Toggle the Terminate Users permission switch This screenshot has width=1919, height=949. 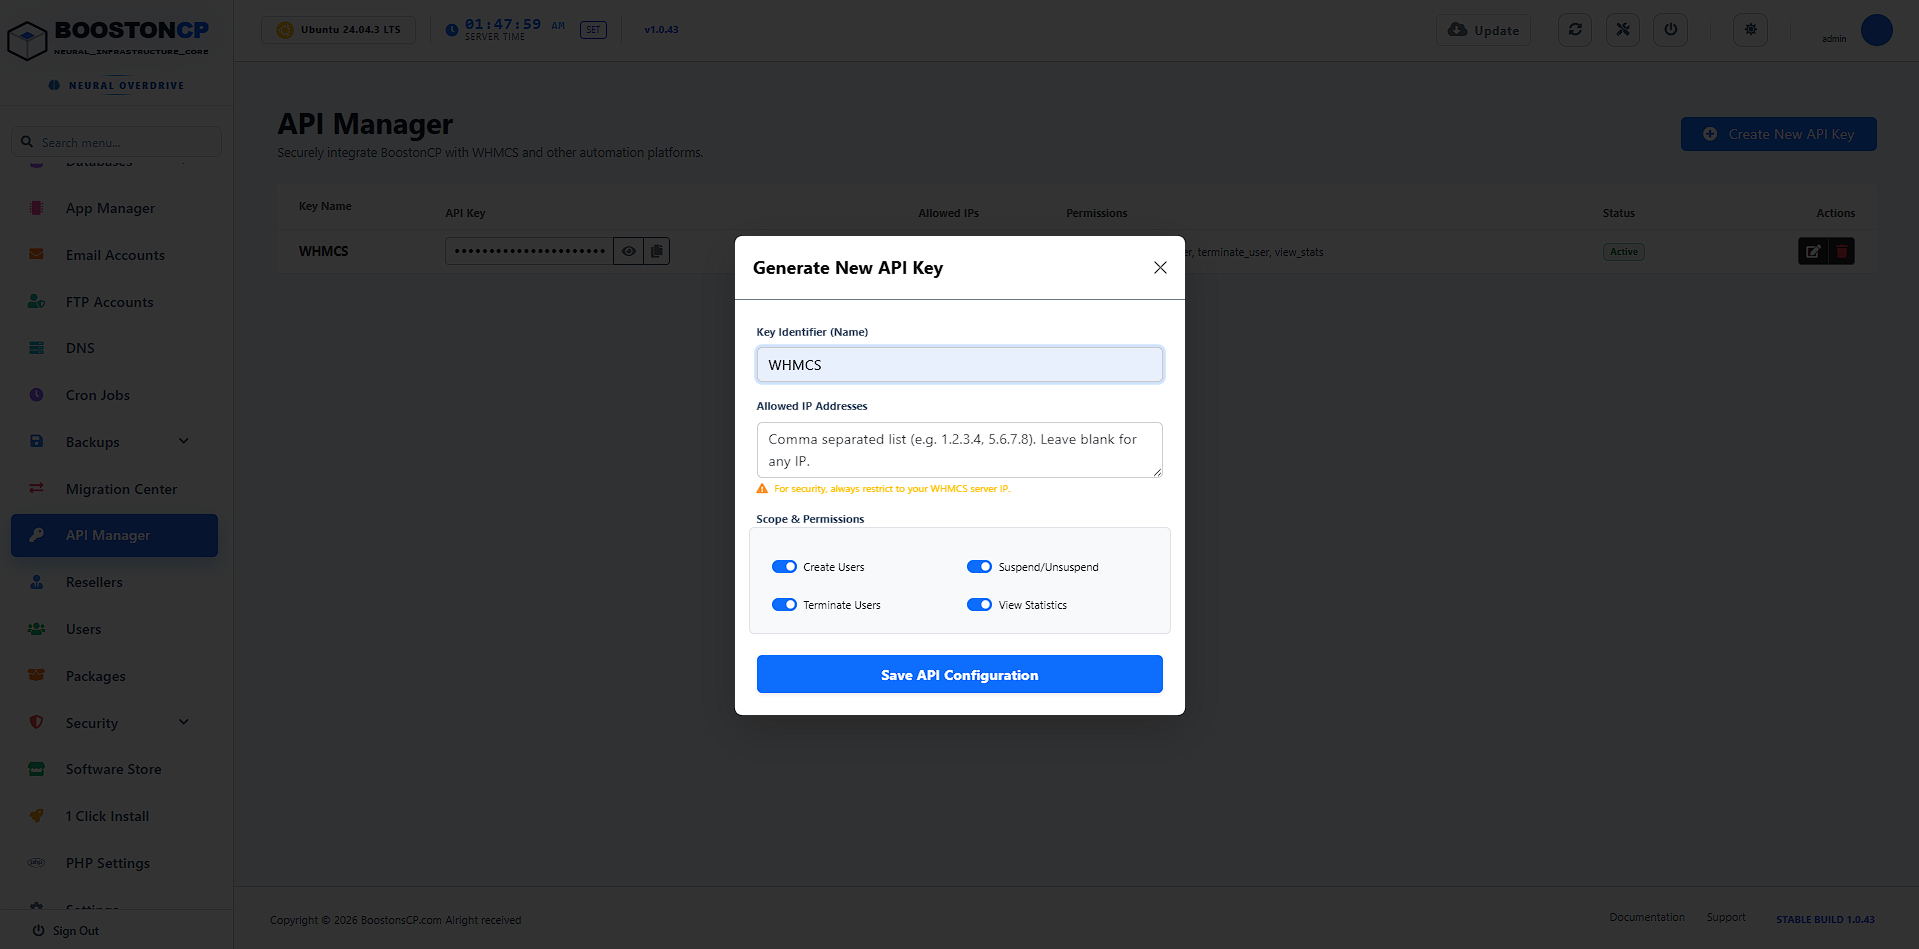click(x=784, y=605)
